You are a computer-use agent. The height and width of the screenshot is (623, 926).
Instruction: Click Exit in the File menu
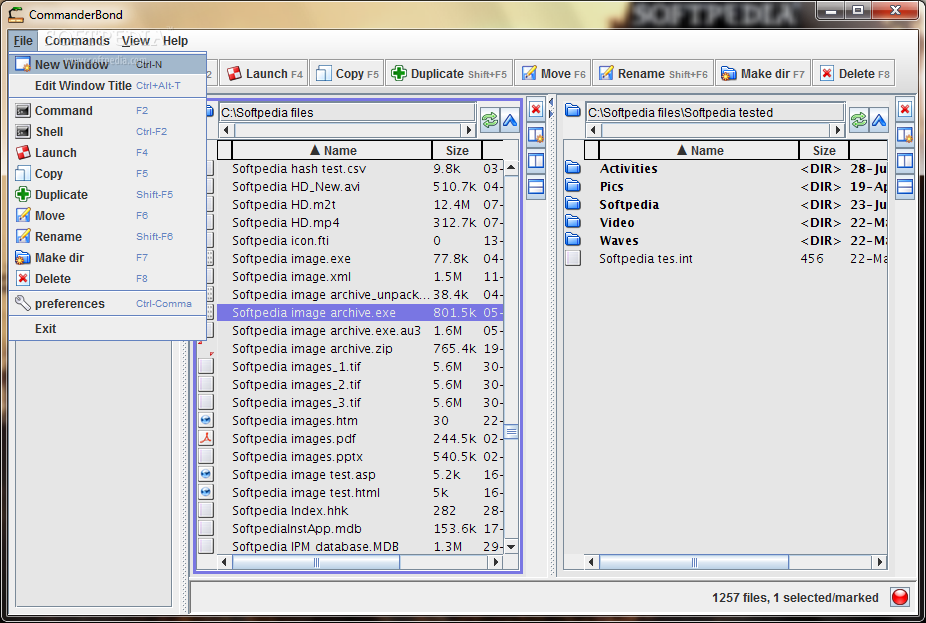(107, 328)
